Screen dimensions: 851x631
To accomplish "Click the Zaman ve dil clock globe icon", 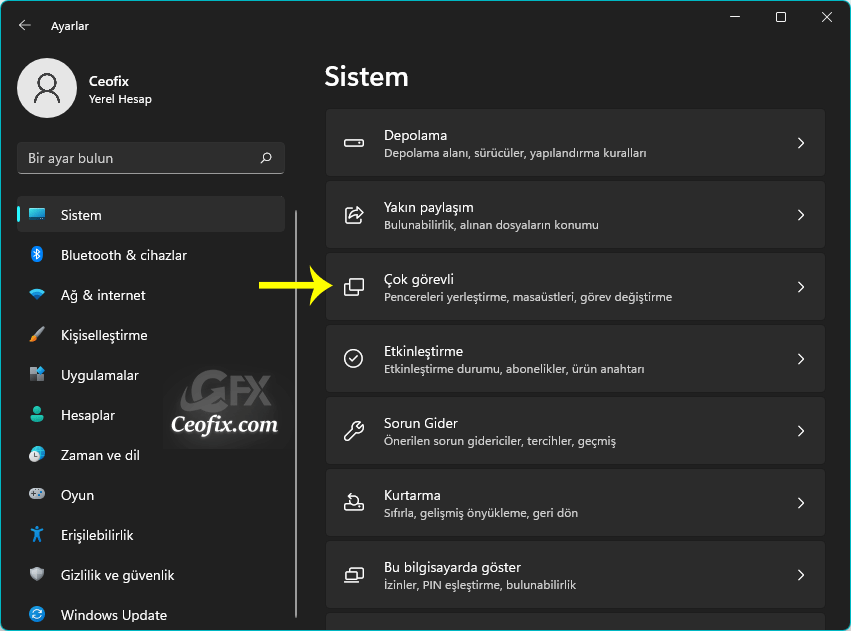I will coord(37,454).
